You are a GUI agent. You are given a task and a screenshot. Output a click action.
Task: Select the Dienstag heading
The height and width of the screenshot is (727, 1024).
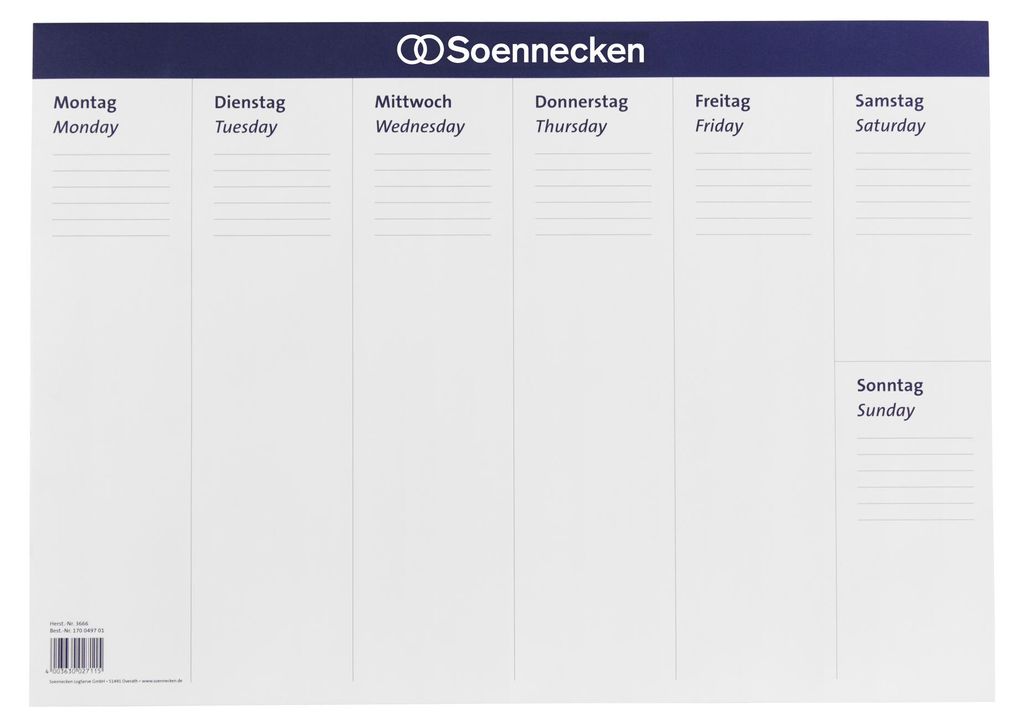pos(249,103)
